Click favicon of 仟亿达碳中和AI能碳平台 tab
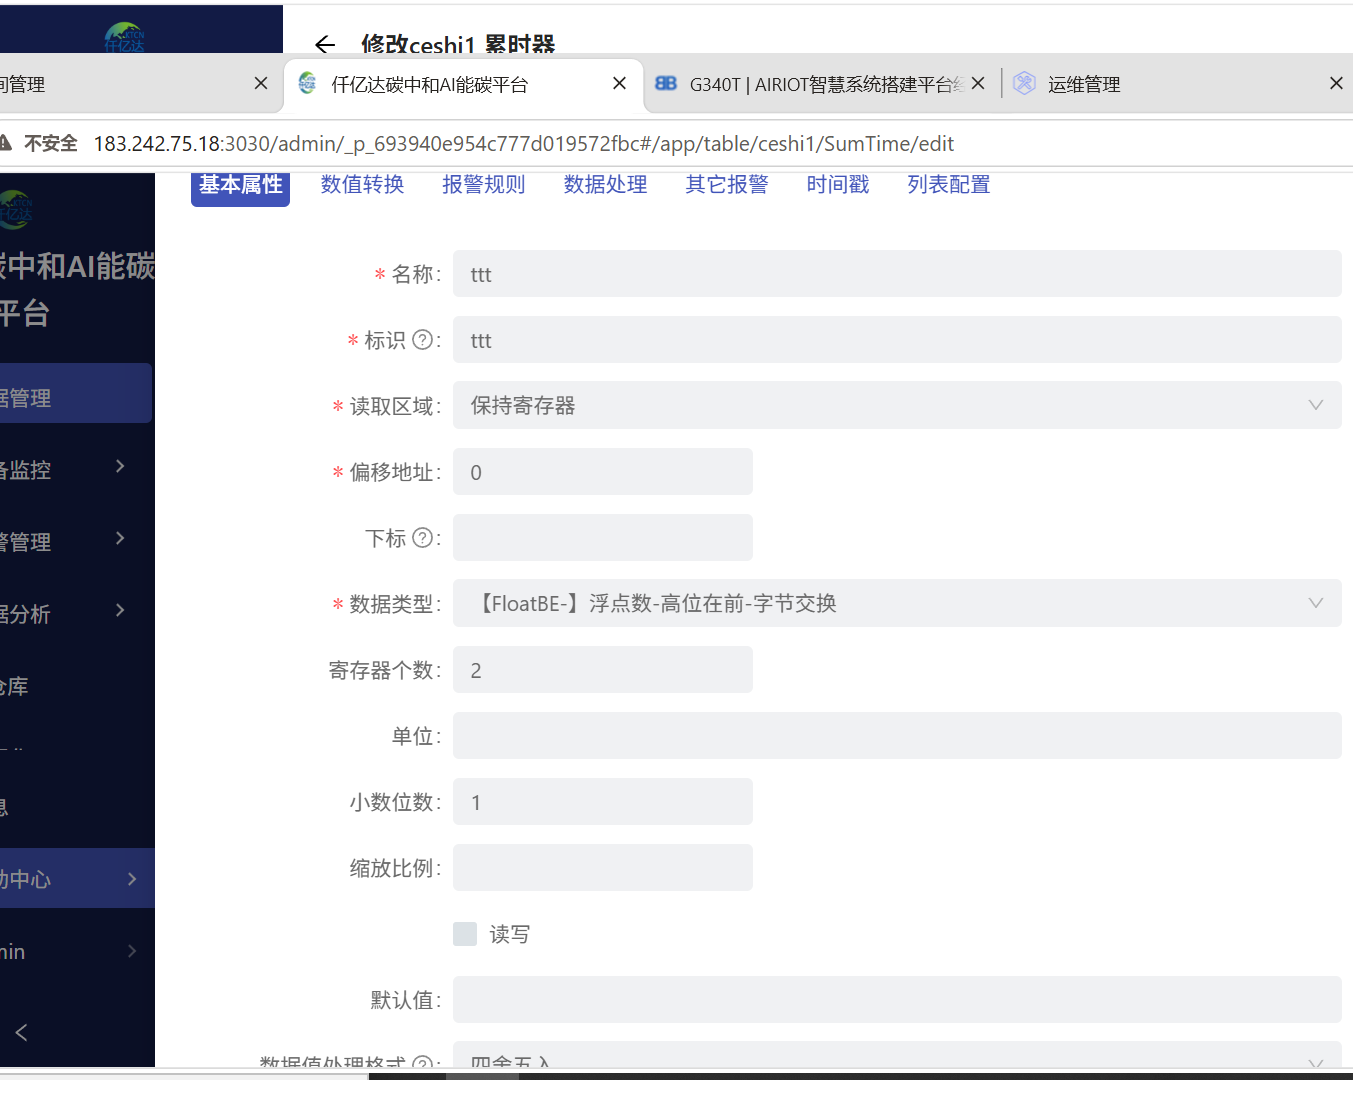 click(308, 84)
